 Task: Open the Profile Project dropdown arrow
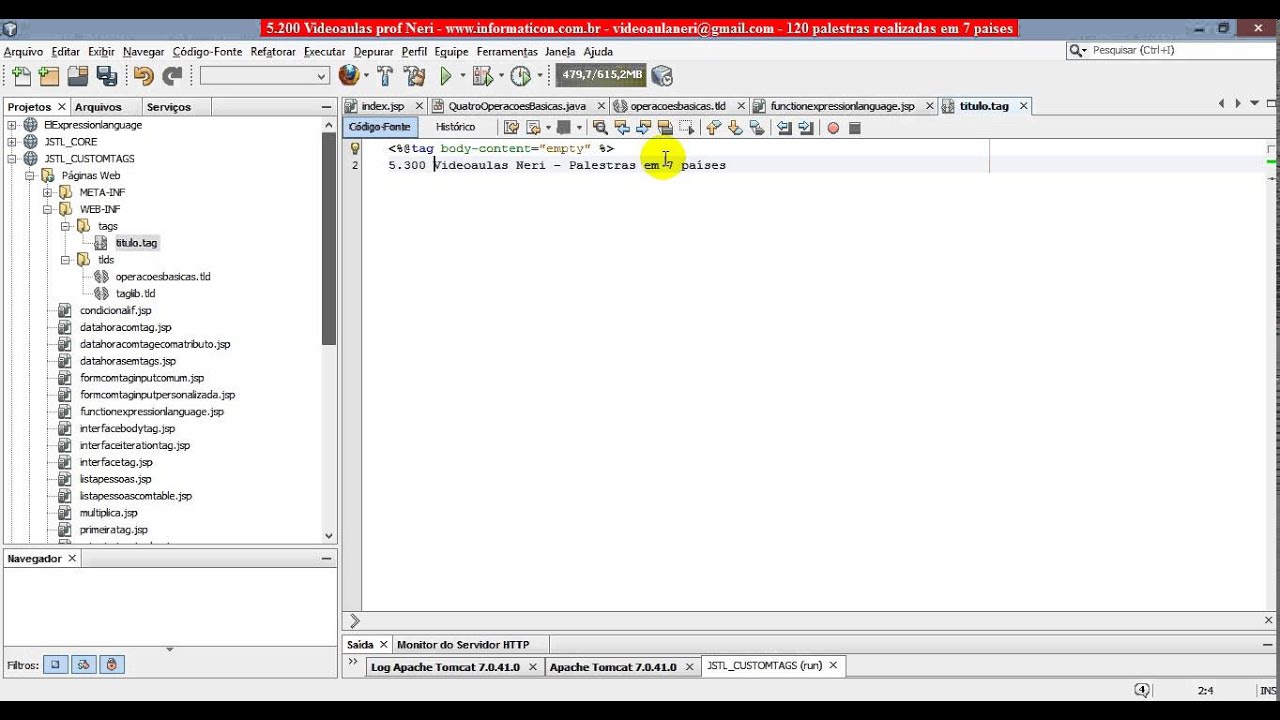click(539, 76)
